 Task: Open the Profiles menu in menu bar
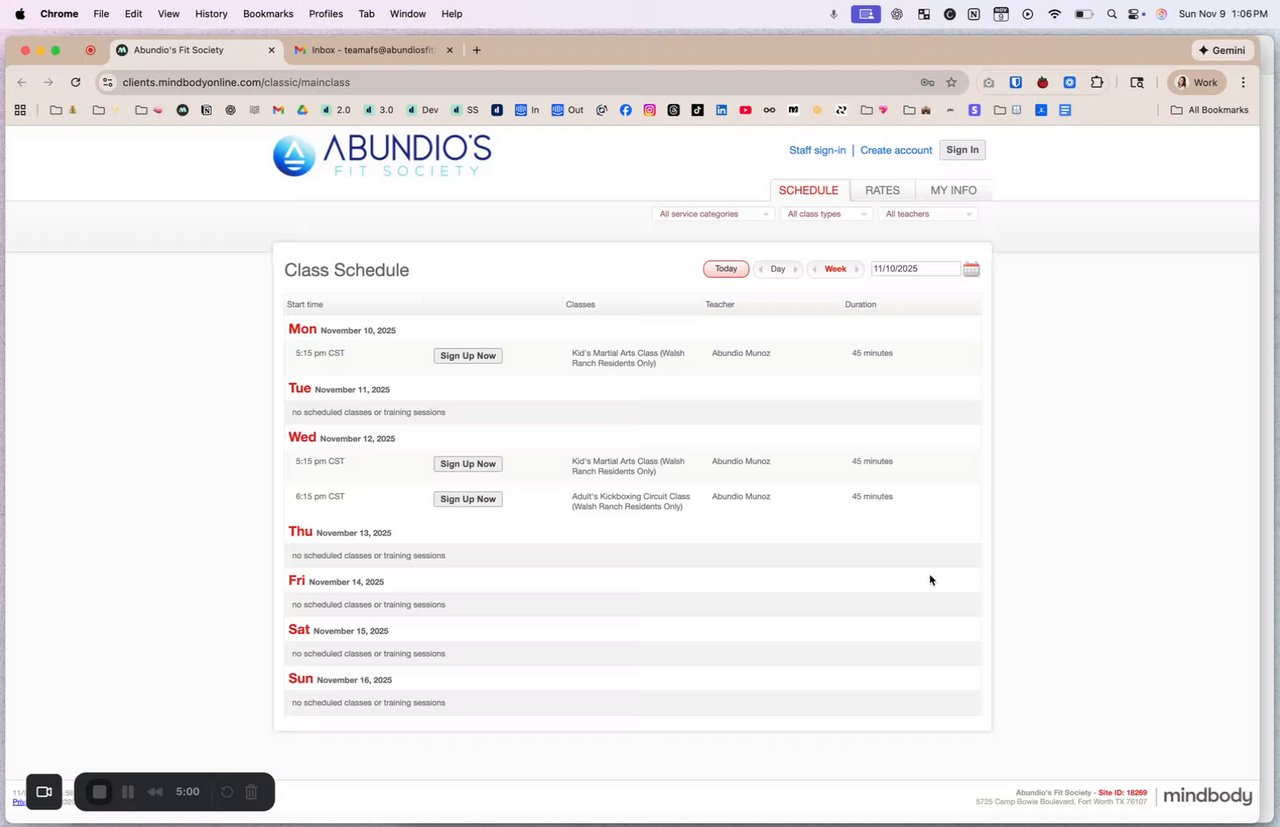(326, 14)
